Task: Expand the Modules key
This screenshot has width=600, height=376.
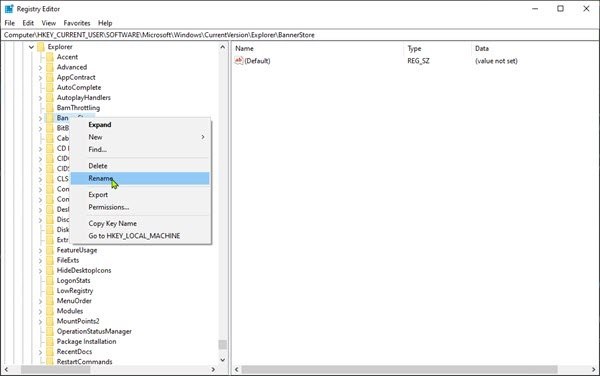Action: pos(41,311)
